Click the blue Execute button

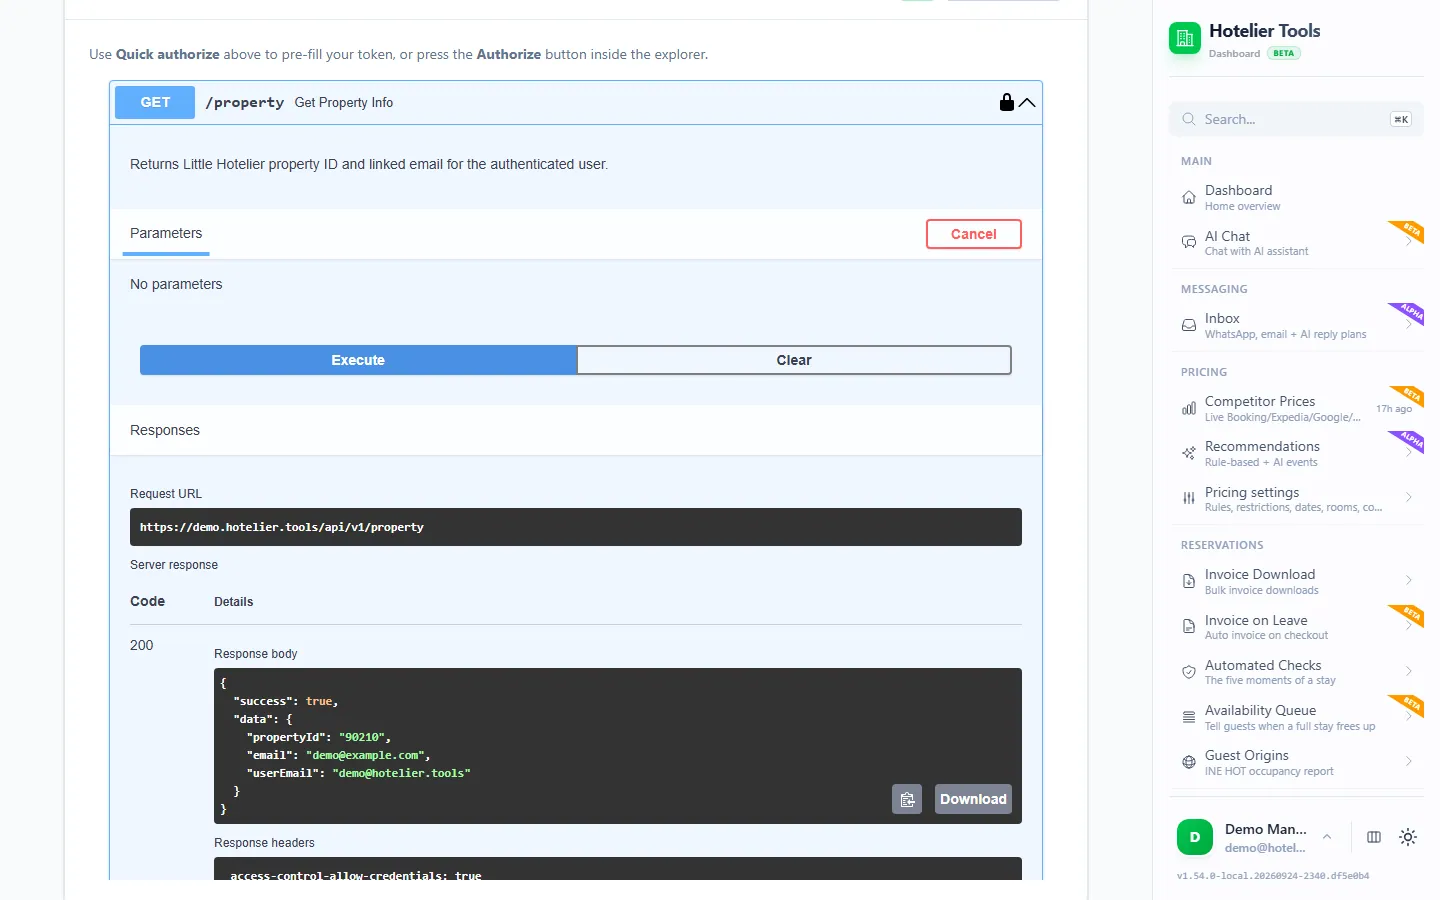[358, 360]
